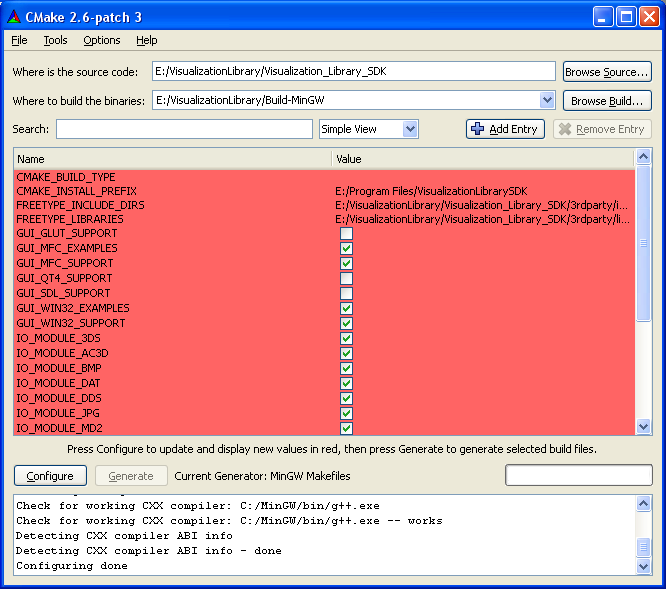Open the Options menu
Viewport: 666px width, 589px height.
pos(101,40)
